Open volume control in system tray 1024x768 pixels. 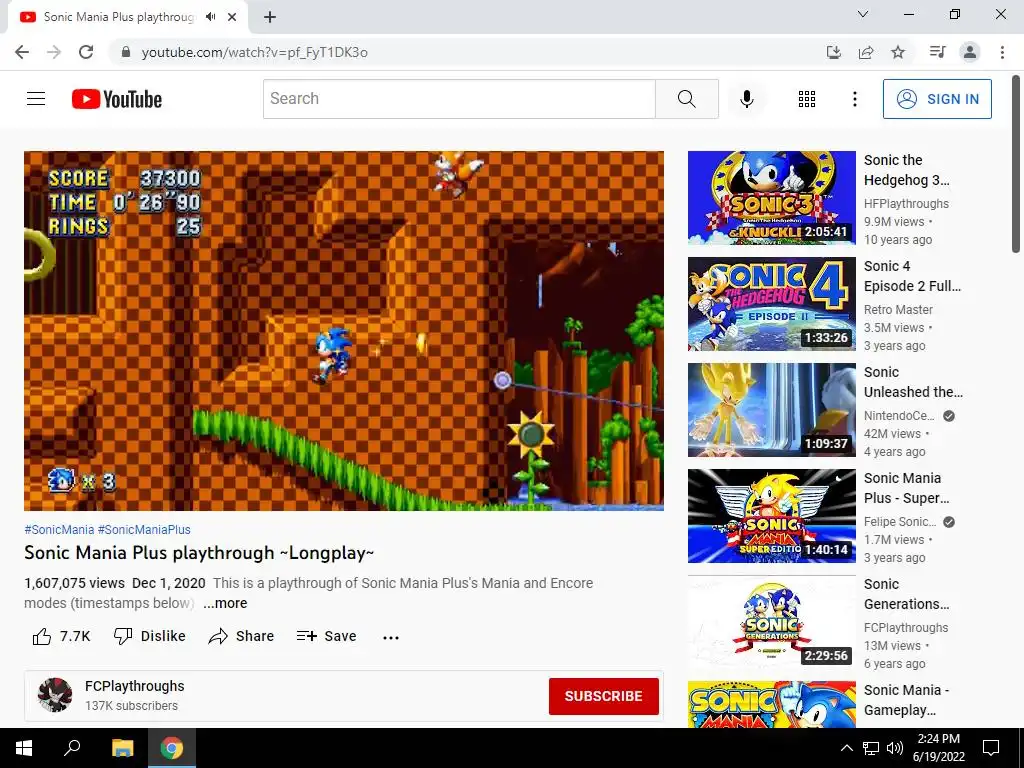click(x=895, y=748)
